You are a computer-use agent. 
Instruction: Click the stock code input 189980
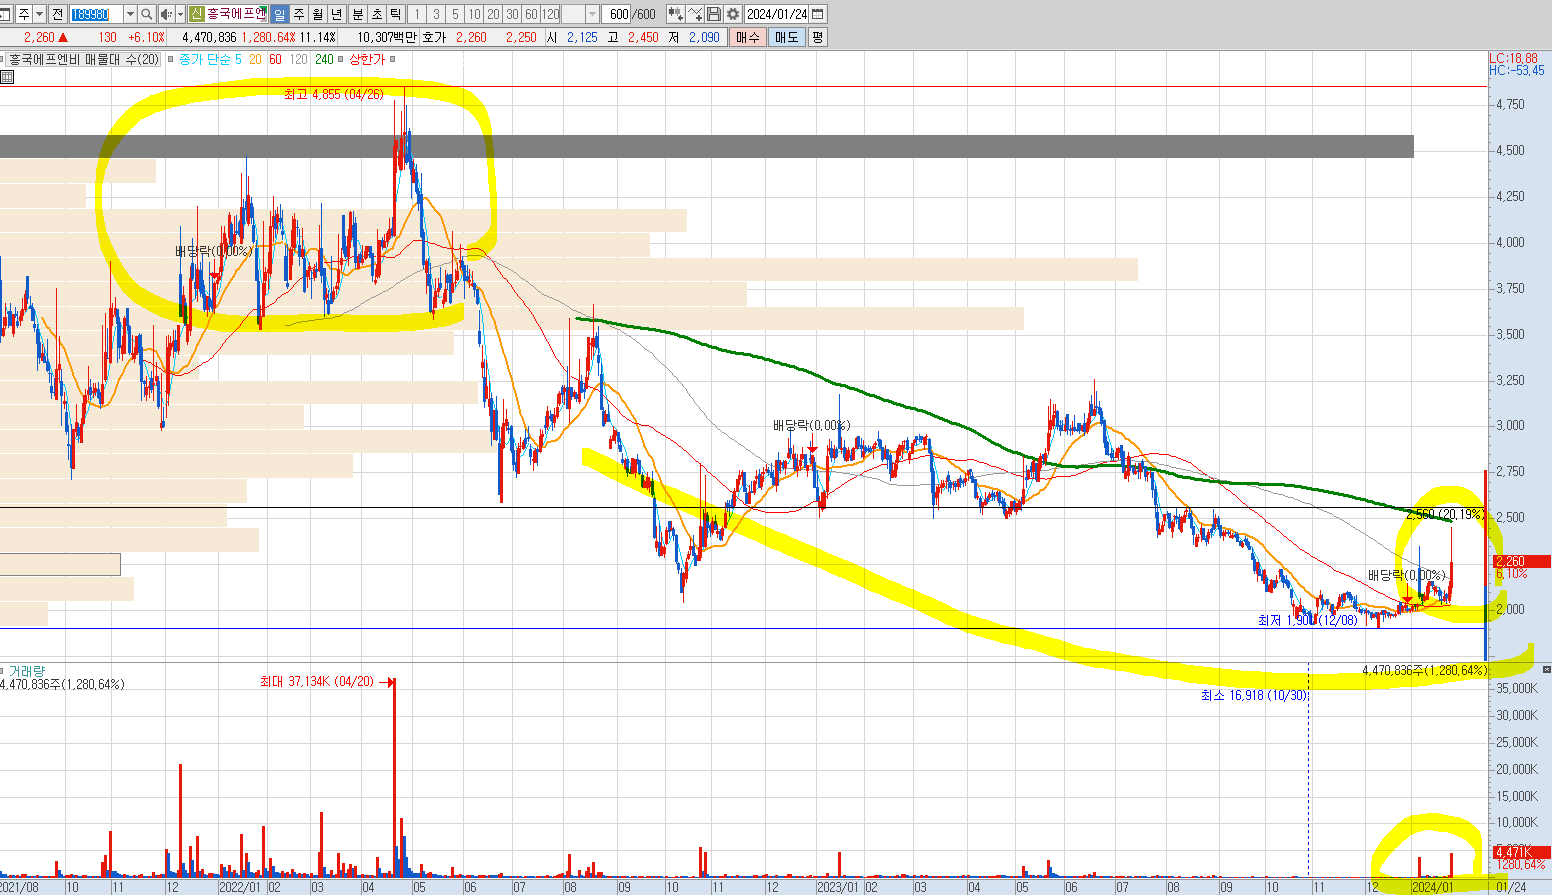[x=96, y=14]
